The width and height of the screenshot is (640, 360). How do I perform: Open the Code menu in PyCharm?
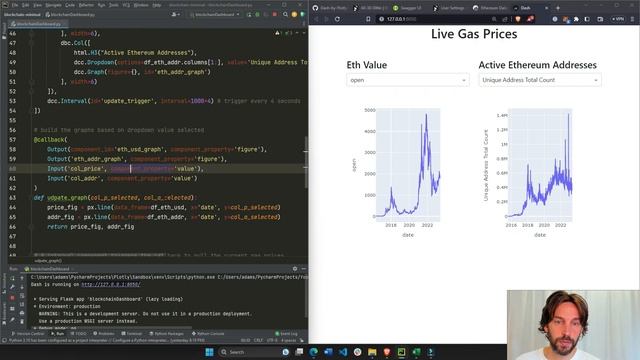tap(70, 5)
